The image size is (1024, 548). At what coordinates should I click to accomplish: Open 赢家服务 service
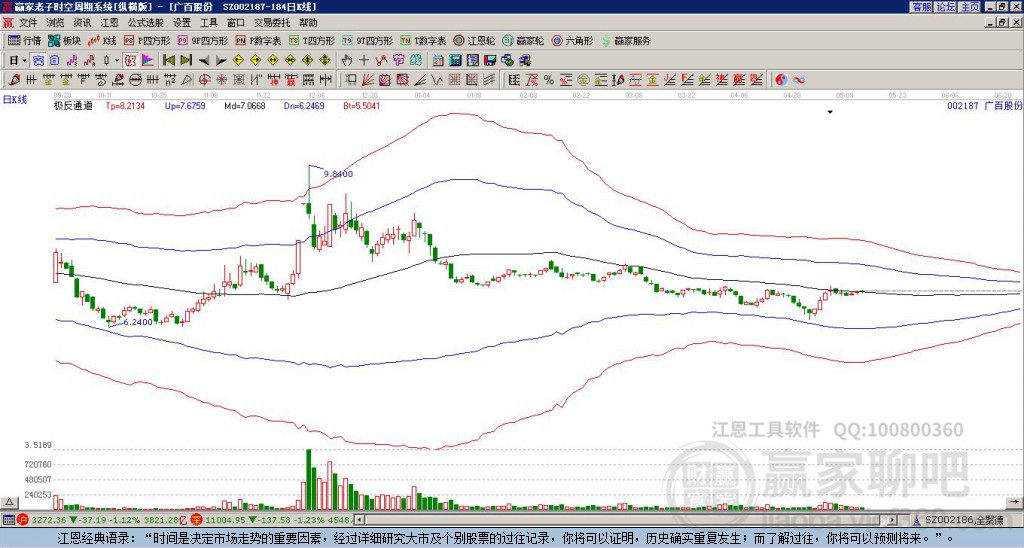coord(626,40)
